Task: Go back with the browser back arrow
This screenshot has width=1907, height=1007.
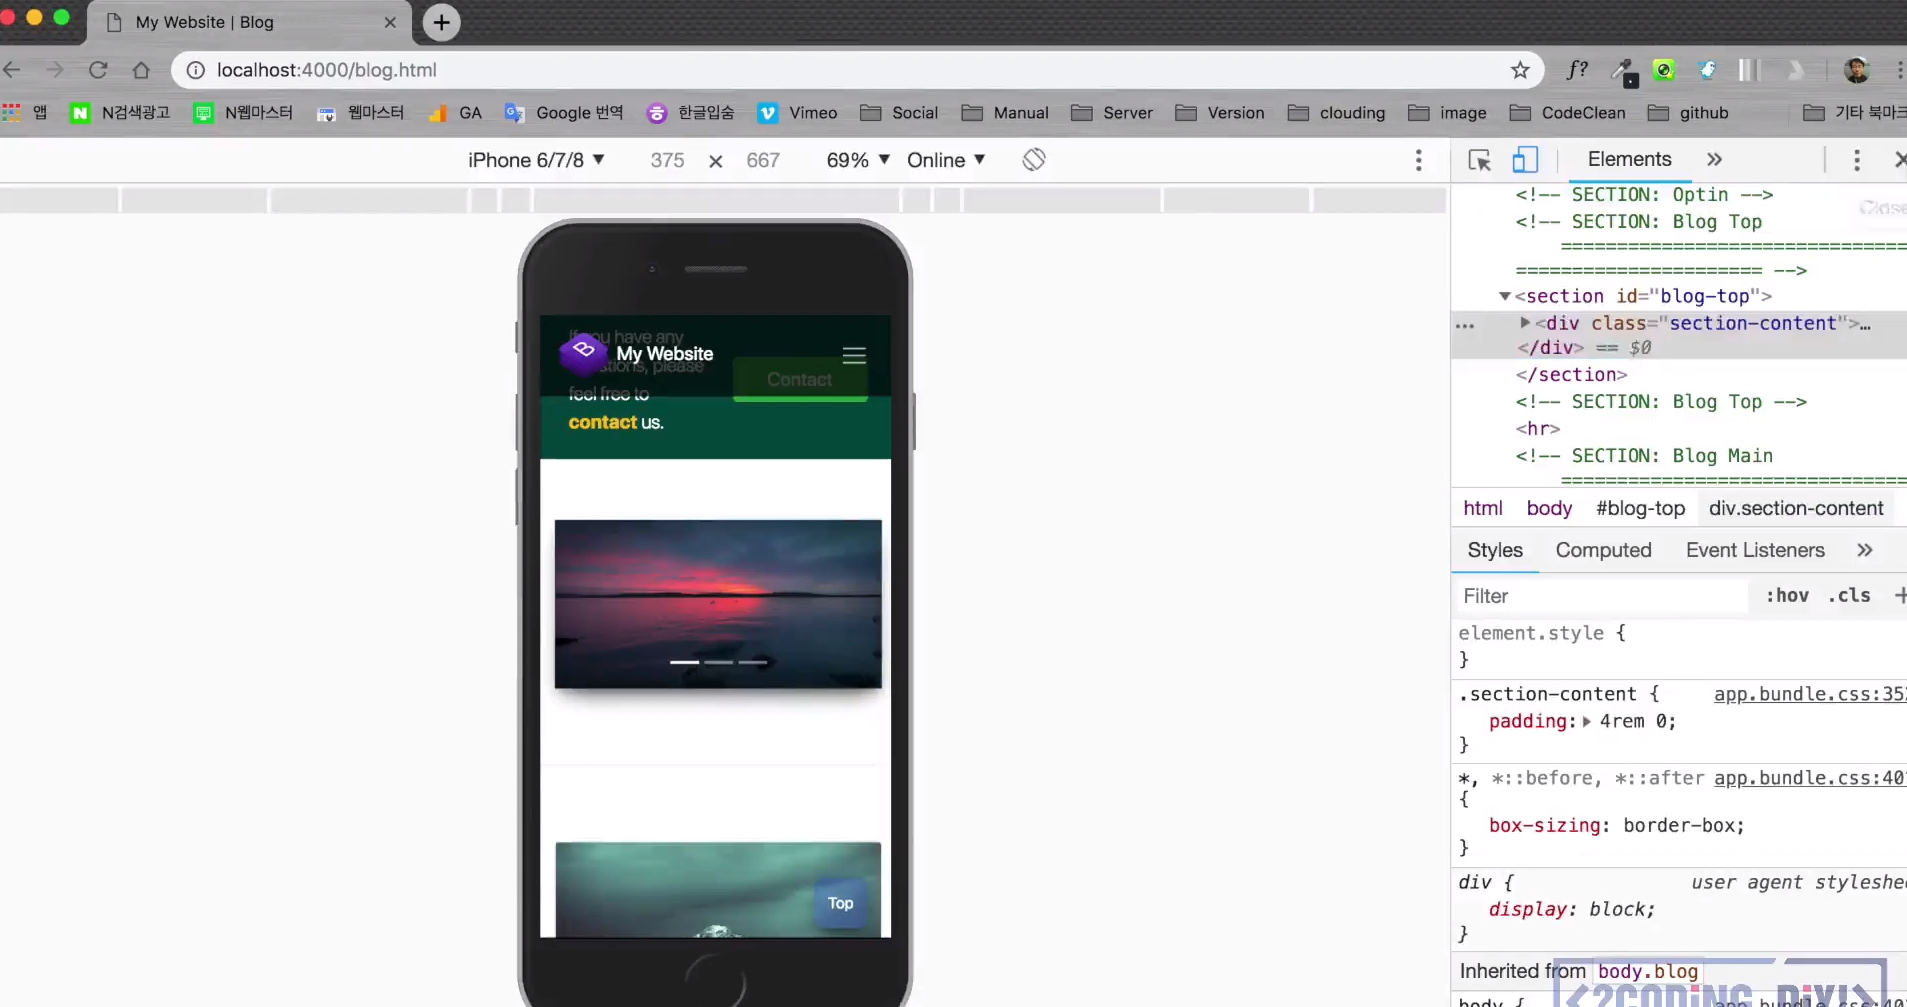Action: [x=12, y=70]
